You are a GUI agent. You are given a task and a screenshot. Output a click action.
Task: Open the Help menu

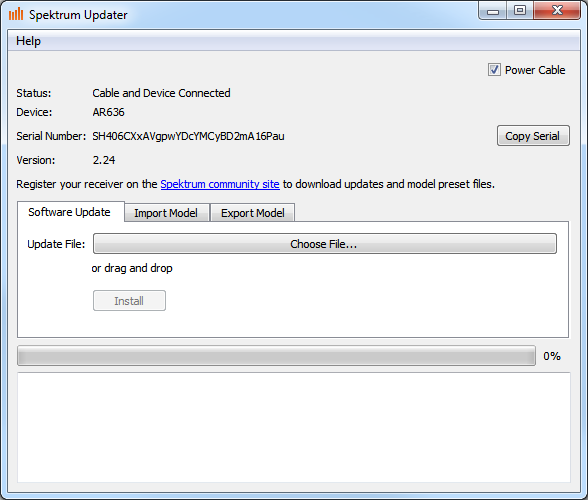tap(28, 41)
